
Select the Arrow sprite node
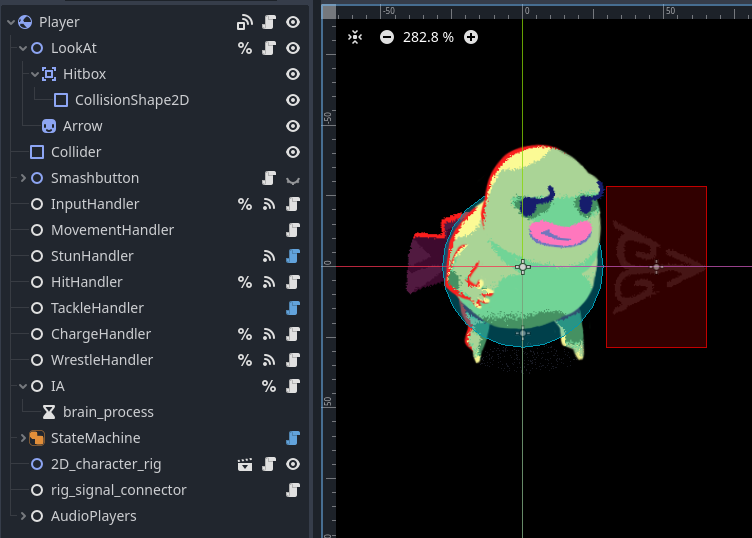click(x=82, y=126)
